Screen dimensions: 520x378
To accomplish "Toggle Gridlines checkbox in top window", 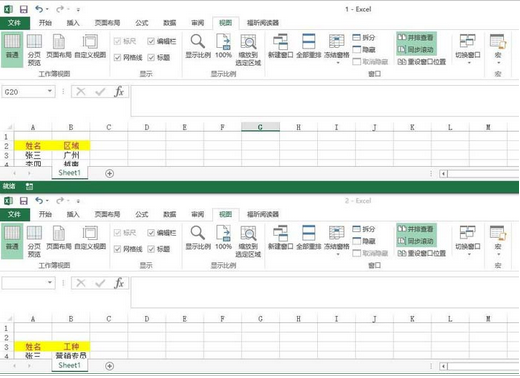I will (117, 57).
